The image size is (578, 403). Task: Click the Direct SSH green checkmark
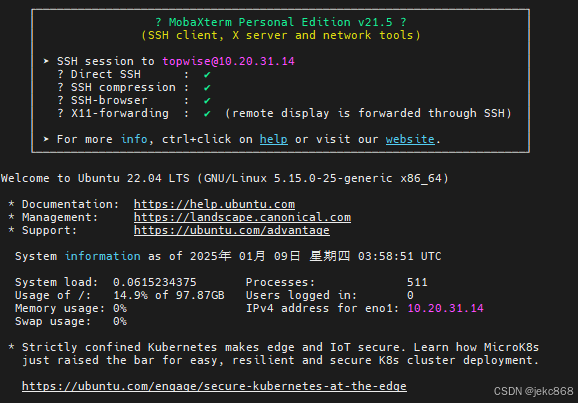pos(207,74)
